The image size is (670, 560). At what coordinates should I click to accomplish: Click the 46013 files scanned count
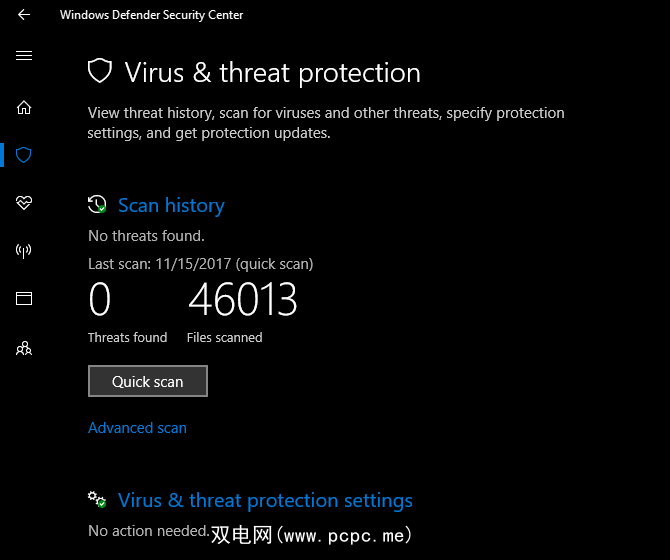pos(242,300)
